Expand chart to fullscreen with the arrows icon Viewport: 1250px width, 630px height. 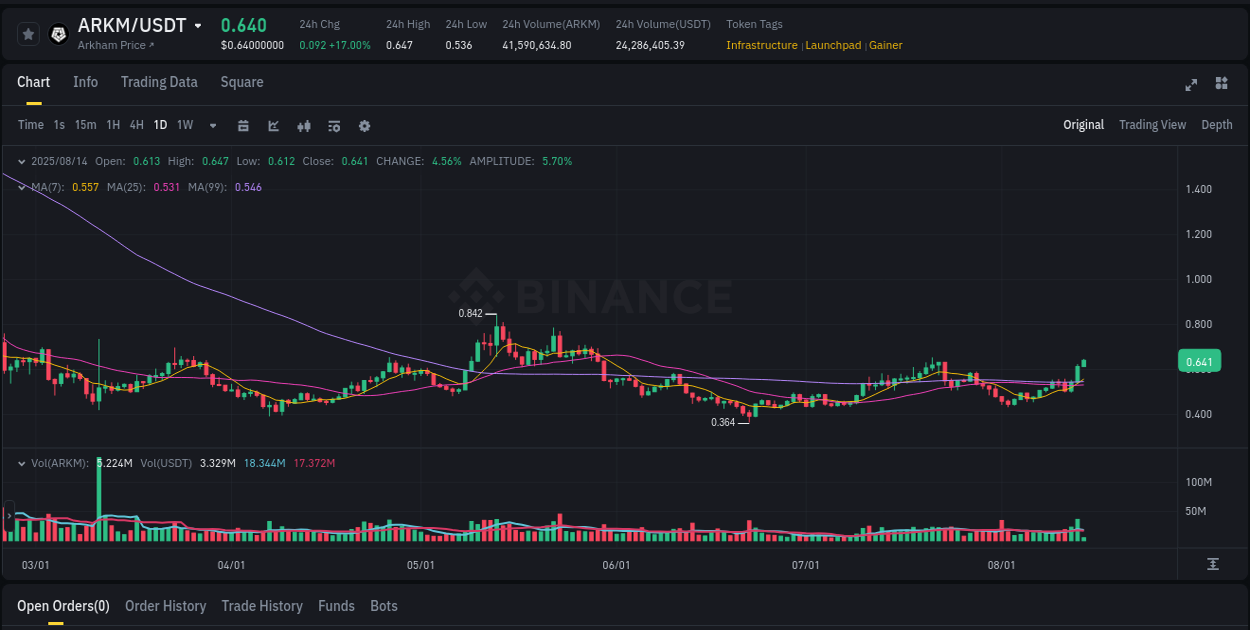(1191, 85)
